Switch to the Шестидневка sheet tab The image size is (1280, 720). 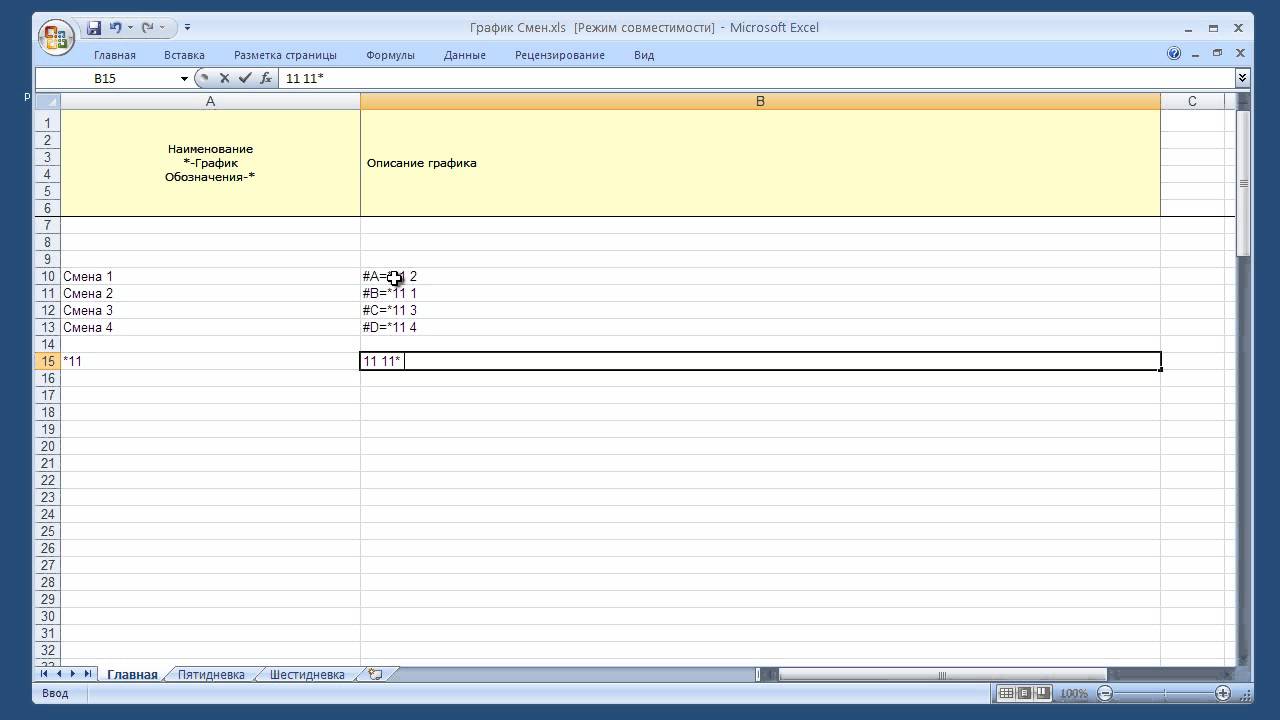click(x=307, y=675)
